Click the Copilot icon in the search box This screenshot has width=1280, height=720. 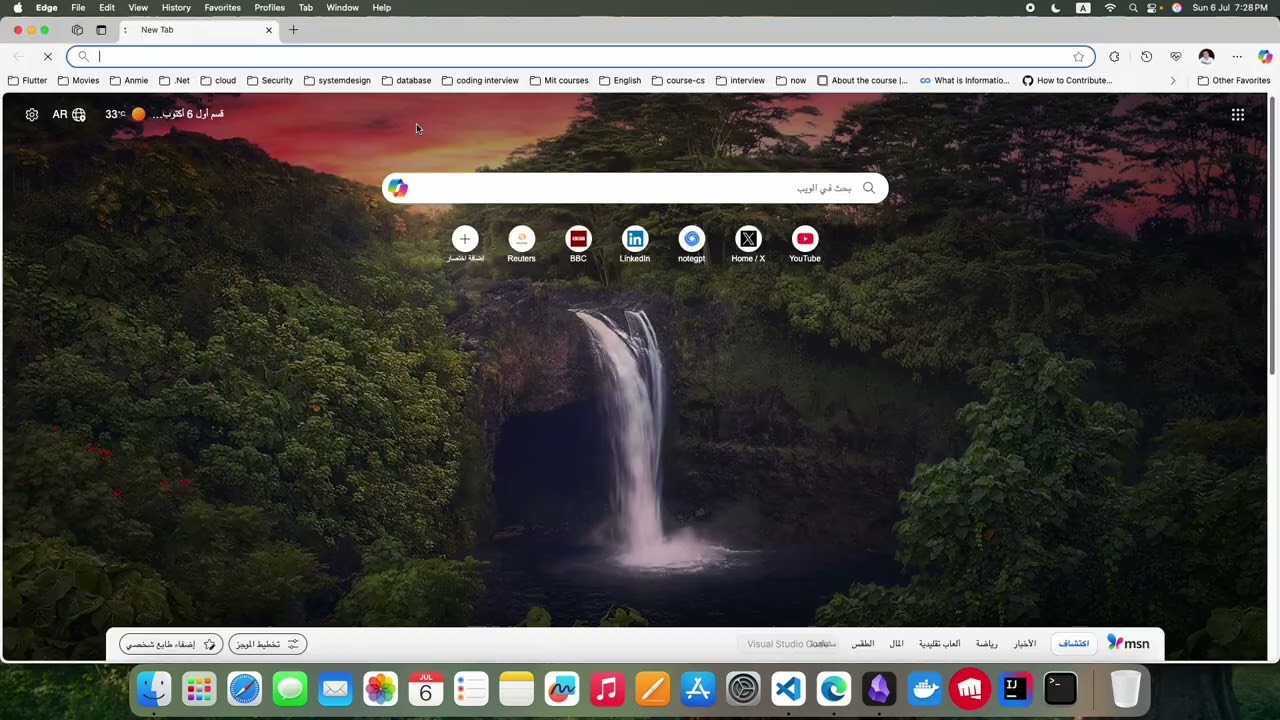(x=398, y=188)
